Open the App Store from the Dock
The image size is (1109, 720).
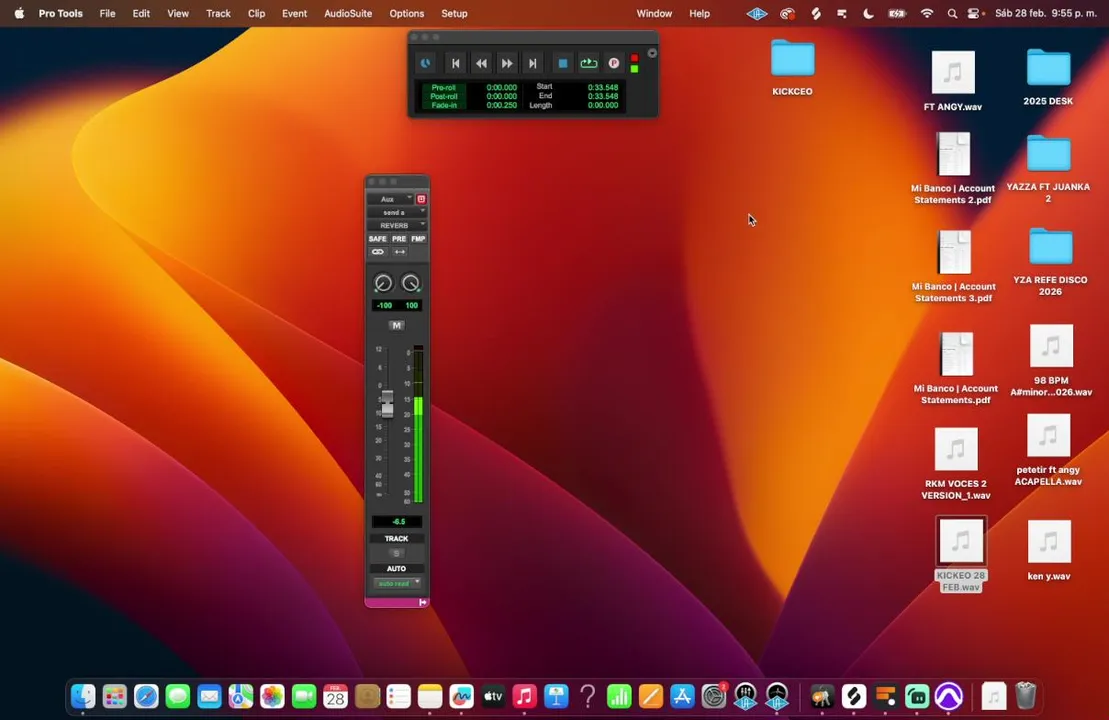[x=682, y=697]
